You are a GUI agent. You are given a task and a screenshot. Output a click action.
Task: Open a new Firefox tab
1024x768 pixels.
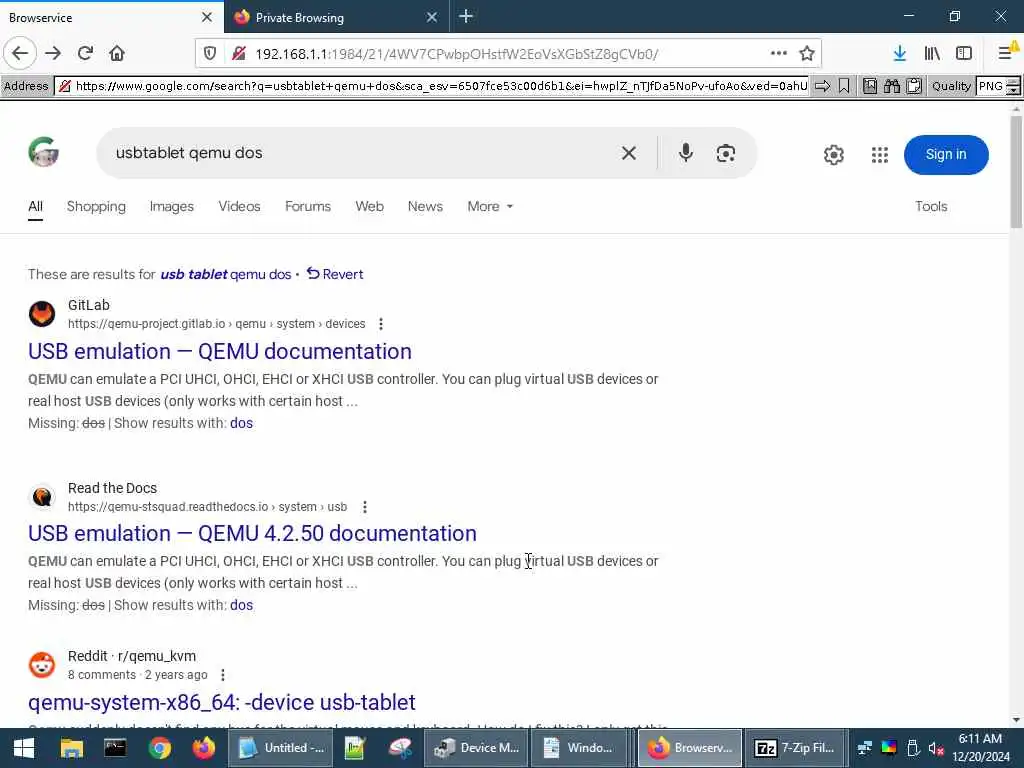pyautogui.click(x=466, y=16)
